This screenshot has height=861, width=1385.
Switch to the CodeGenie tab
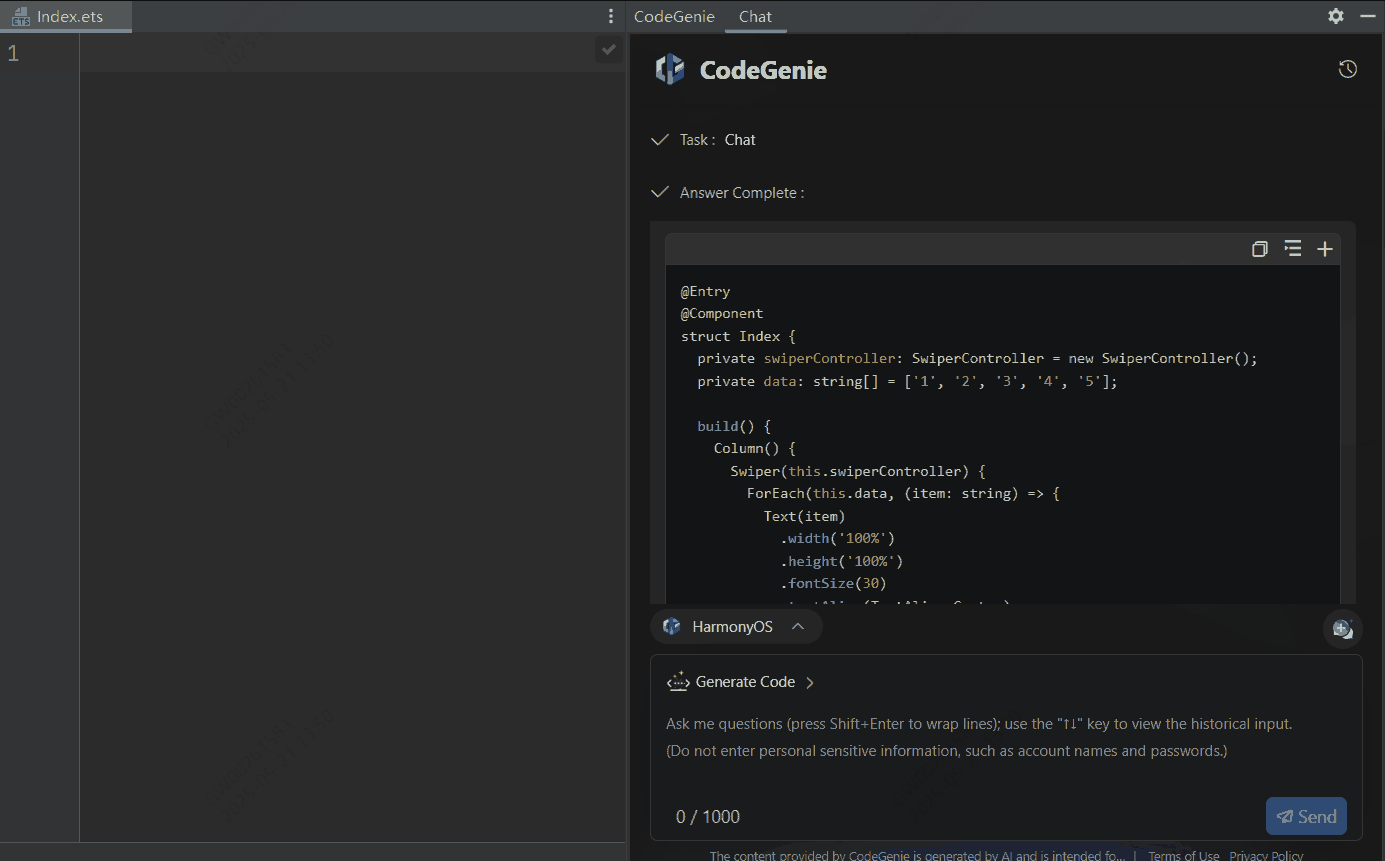click(x=673, y=16)
